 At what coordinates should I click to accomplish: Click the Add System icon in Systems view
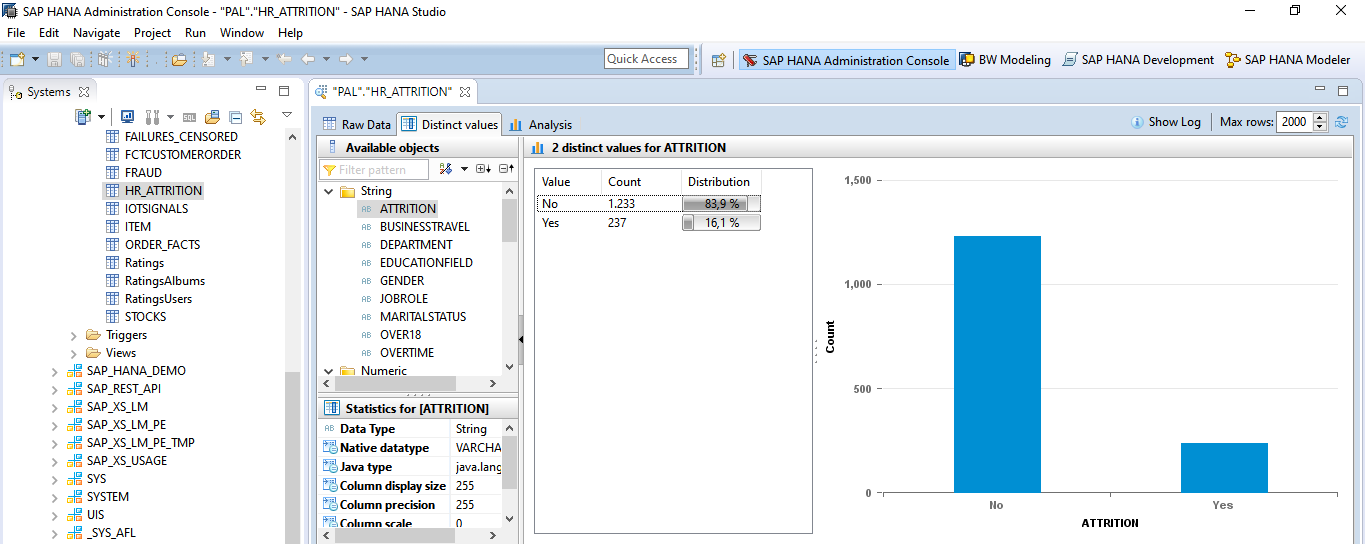point(84,117)
